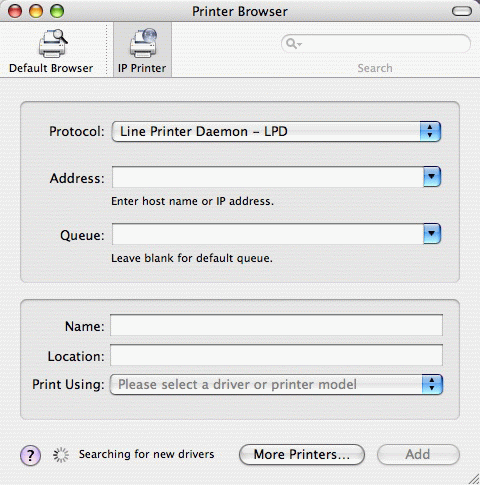Click the More Printers... button
The height and width of the screenshot is (485, 480).
pyautogui.click(x=302, y=454)
